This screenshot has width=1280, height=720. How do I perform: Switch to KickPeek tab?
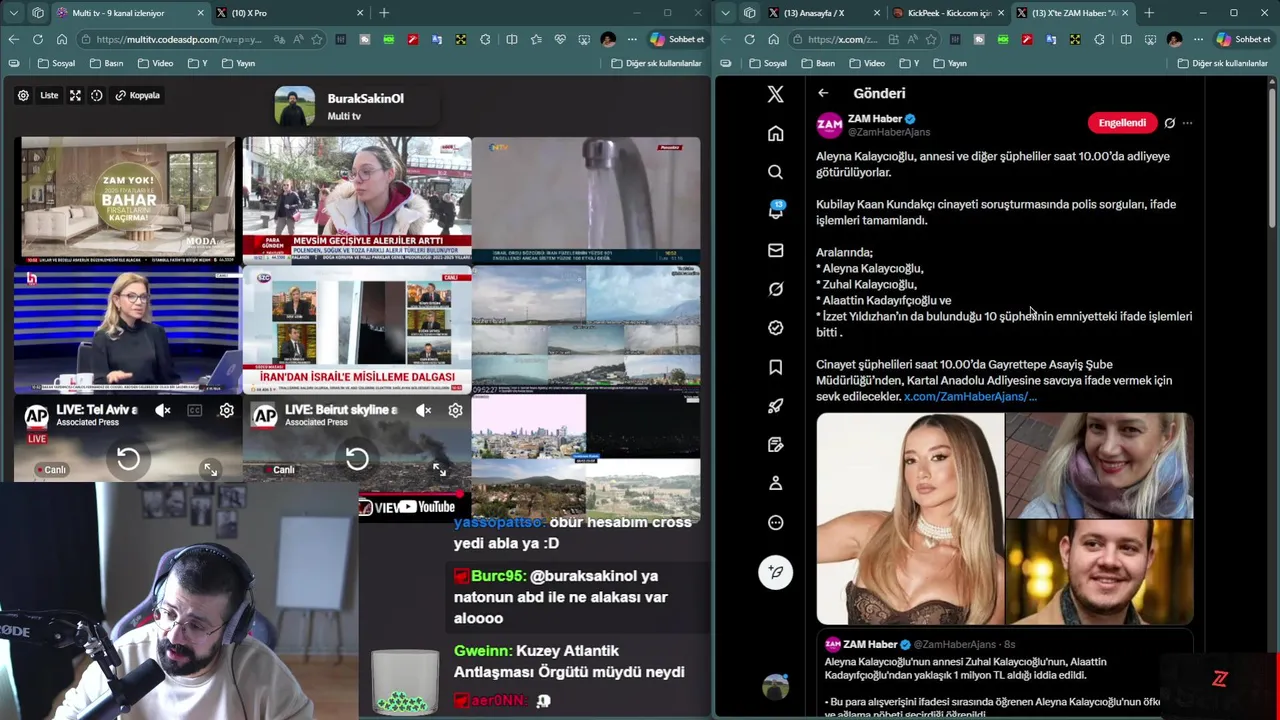click(x=948, y=13)
